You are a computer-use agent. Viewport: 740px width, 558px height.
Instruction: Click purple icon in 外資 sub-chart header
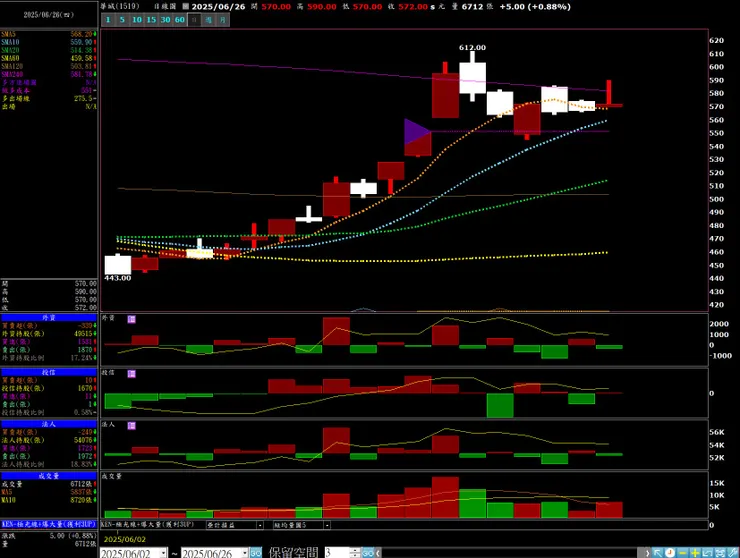pyautogui.click(x=132, y=320)
